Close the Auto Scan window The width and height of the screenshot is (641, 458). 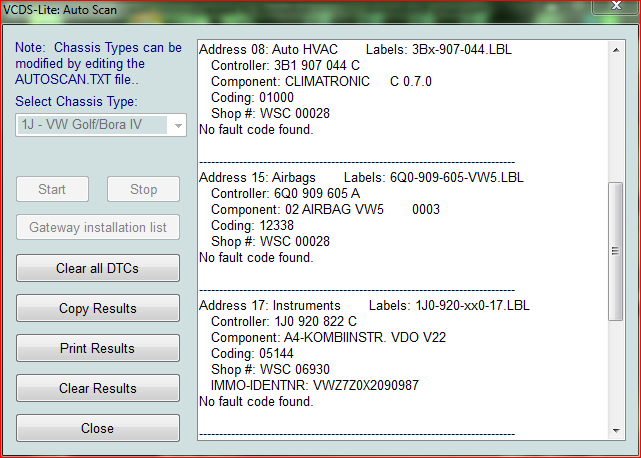(616, 6)
